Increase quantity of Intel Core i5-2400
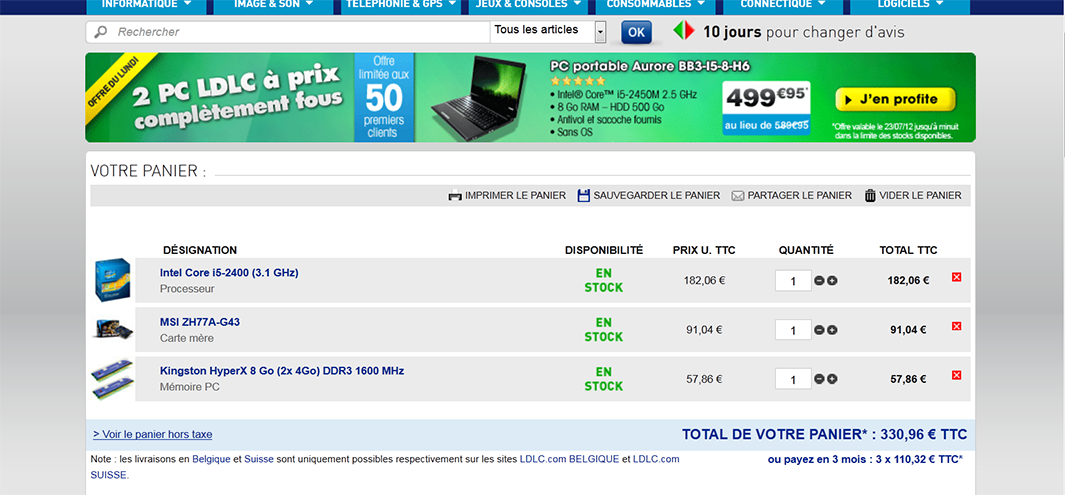Viewport: 1065px width, 495px height. point(832,280)
